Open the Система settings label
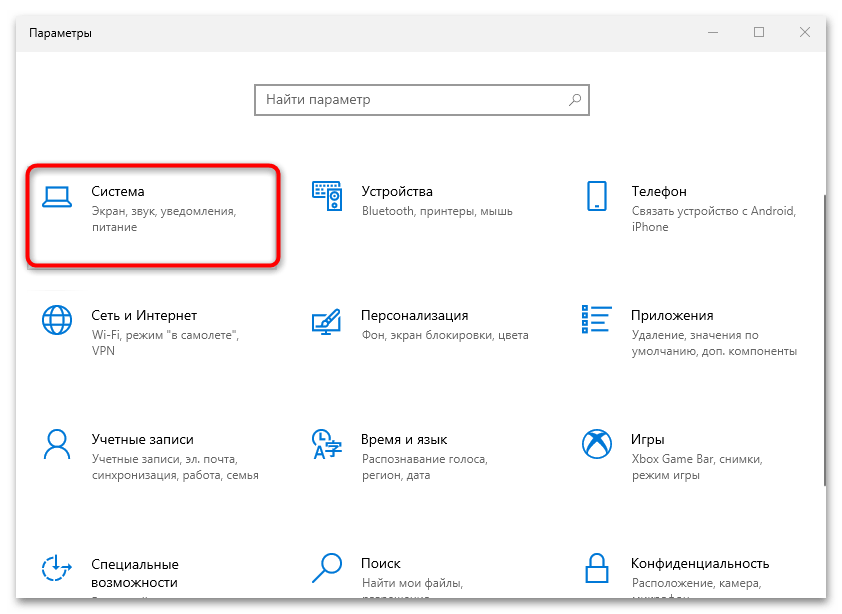The width and height of the screenshot is (842, 614). coord(118,191)
